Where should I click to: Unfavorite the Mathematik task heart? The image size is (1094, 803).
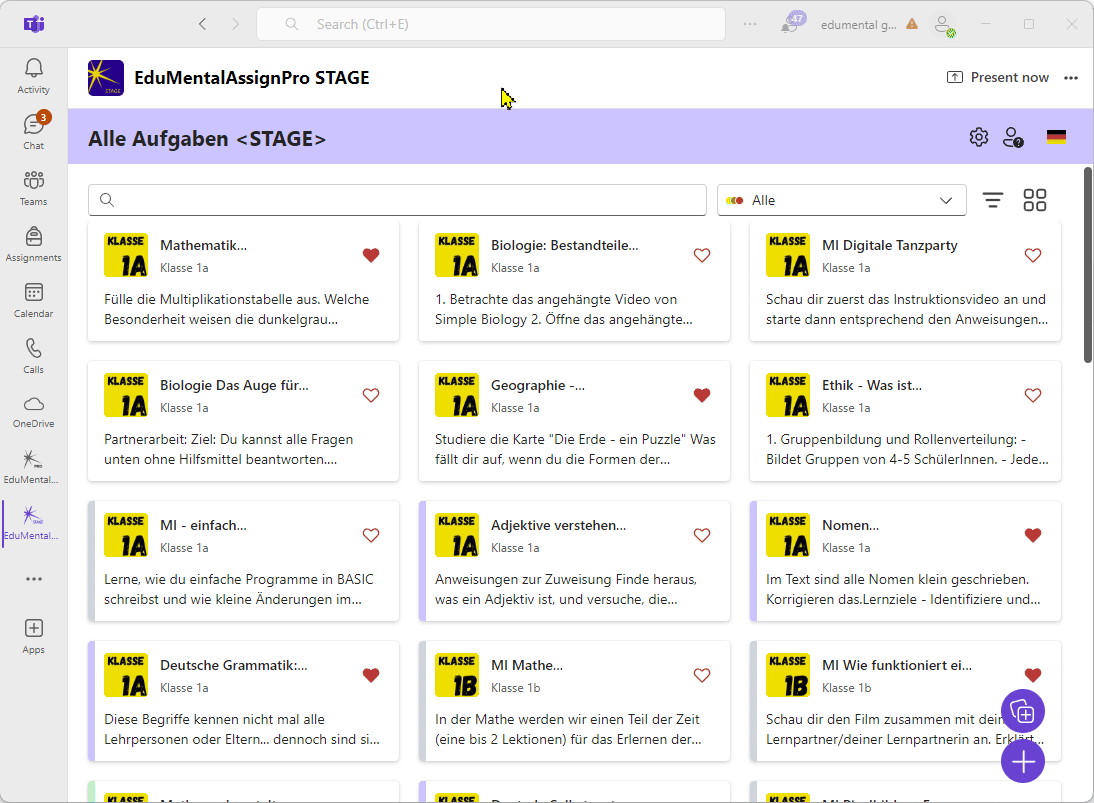tap(371, 255)
